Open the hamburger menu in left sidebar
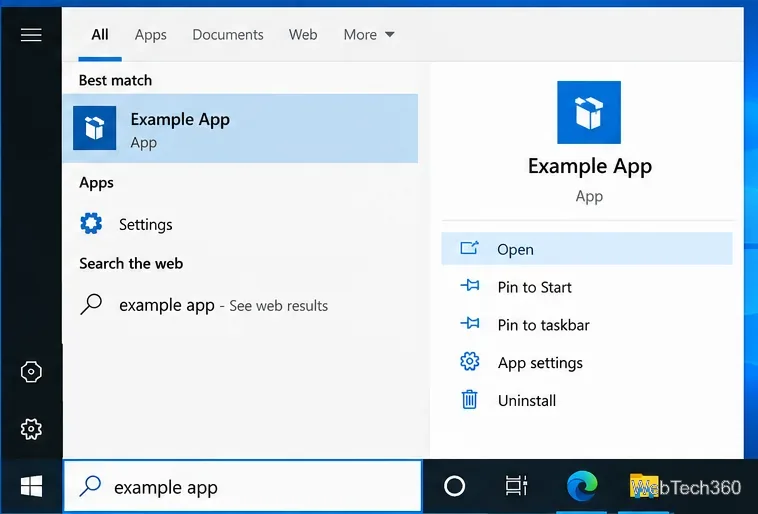This screenshot has width=758, height=514. [x=31, y=35]
